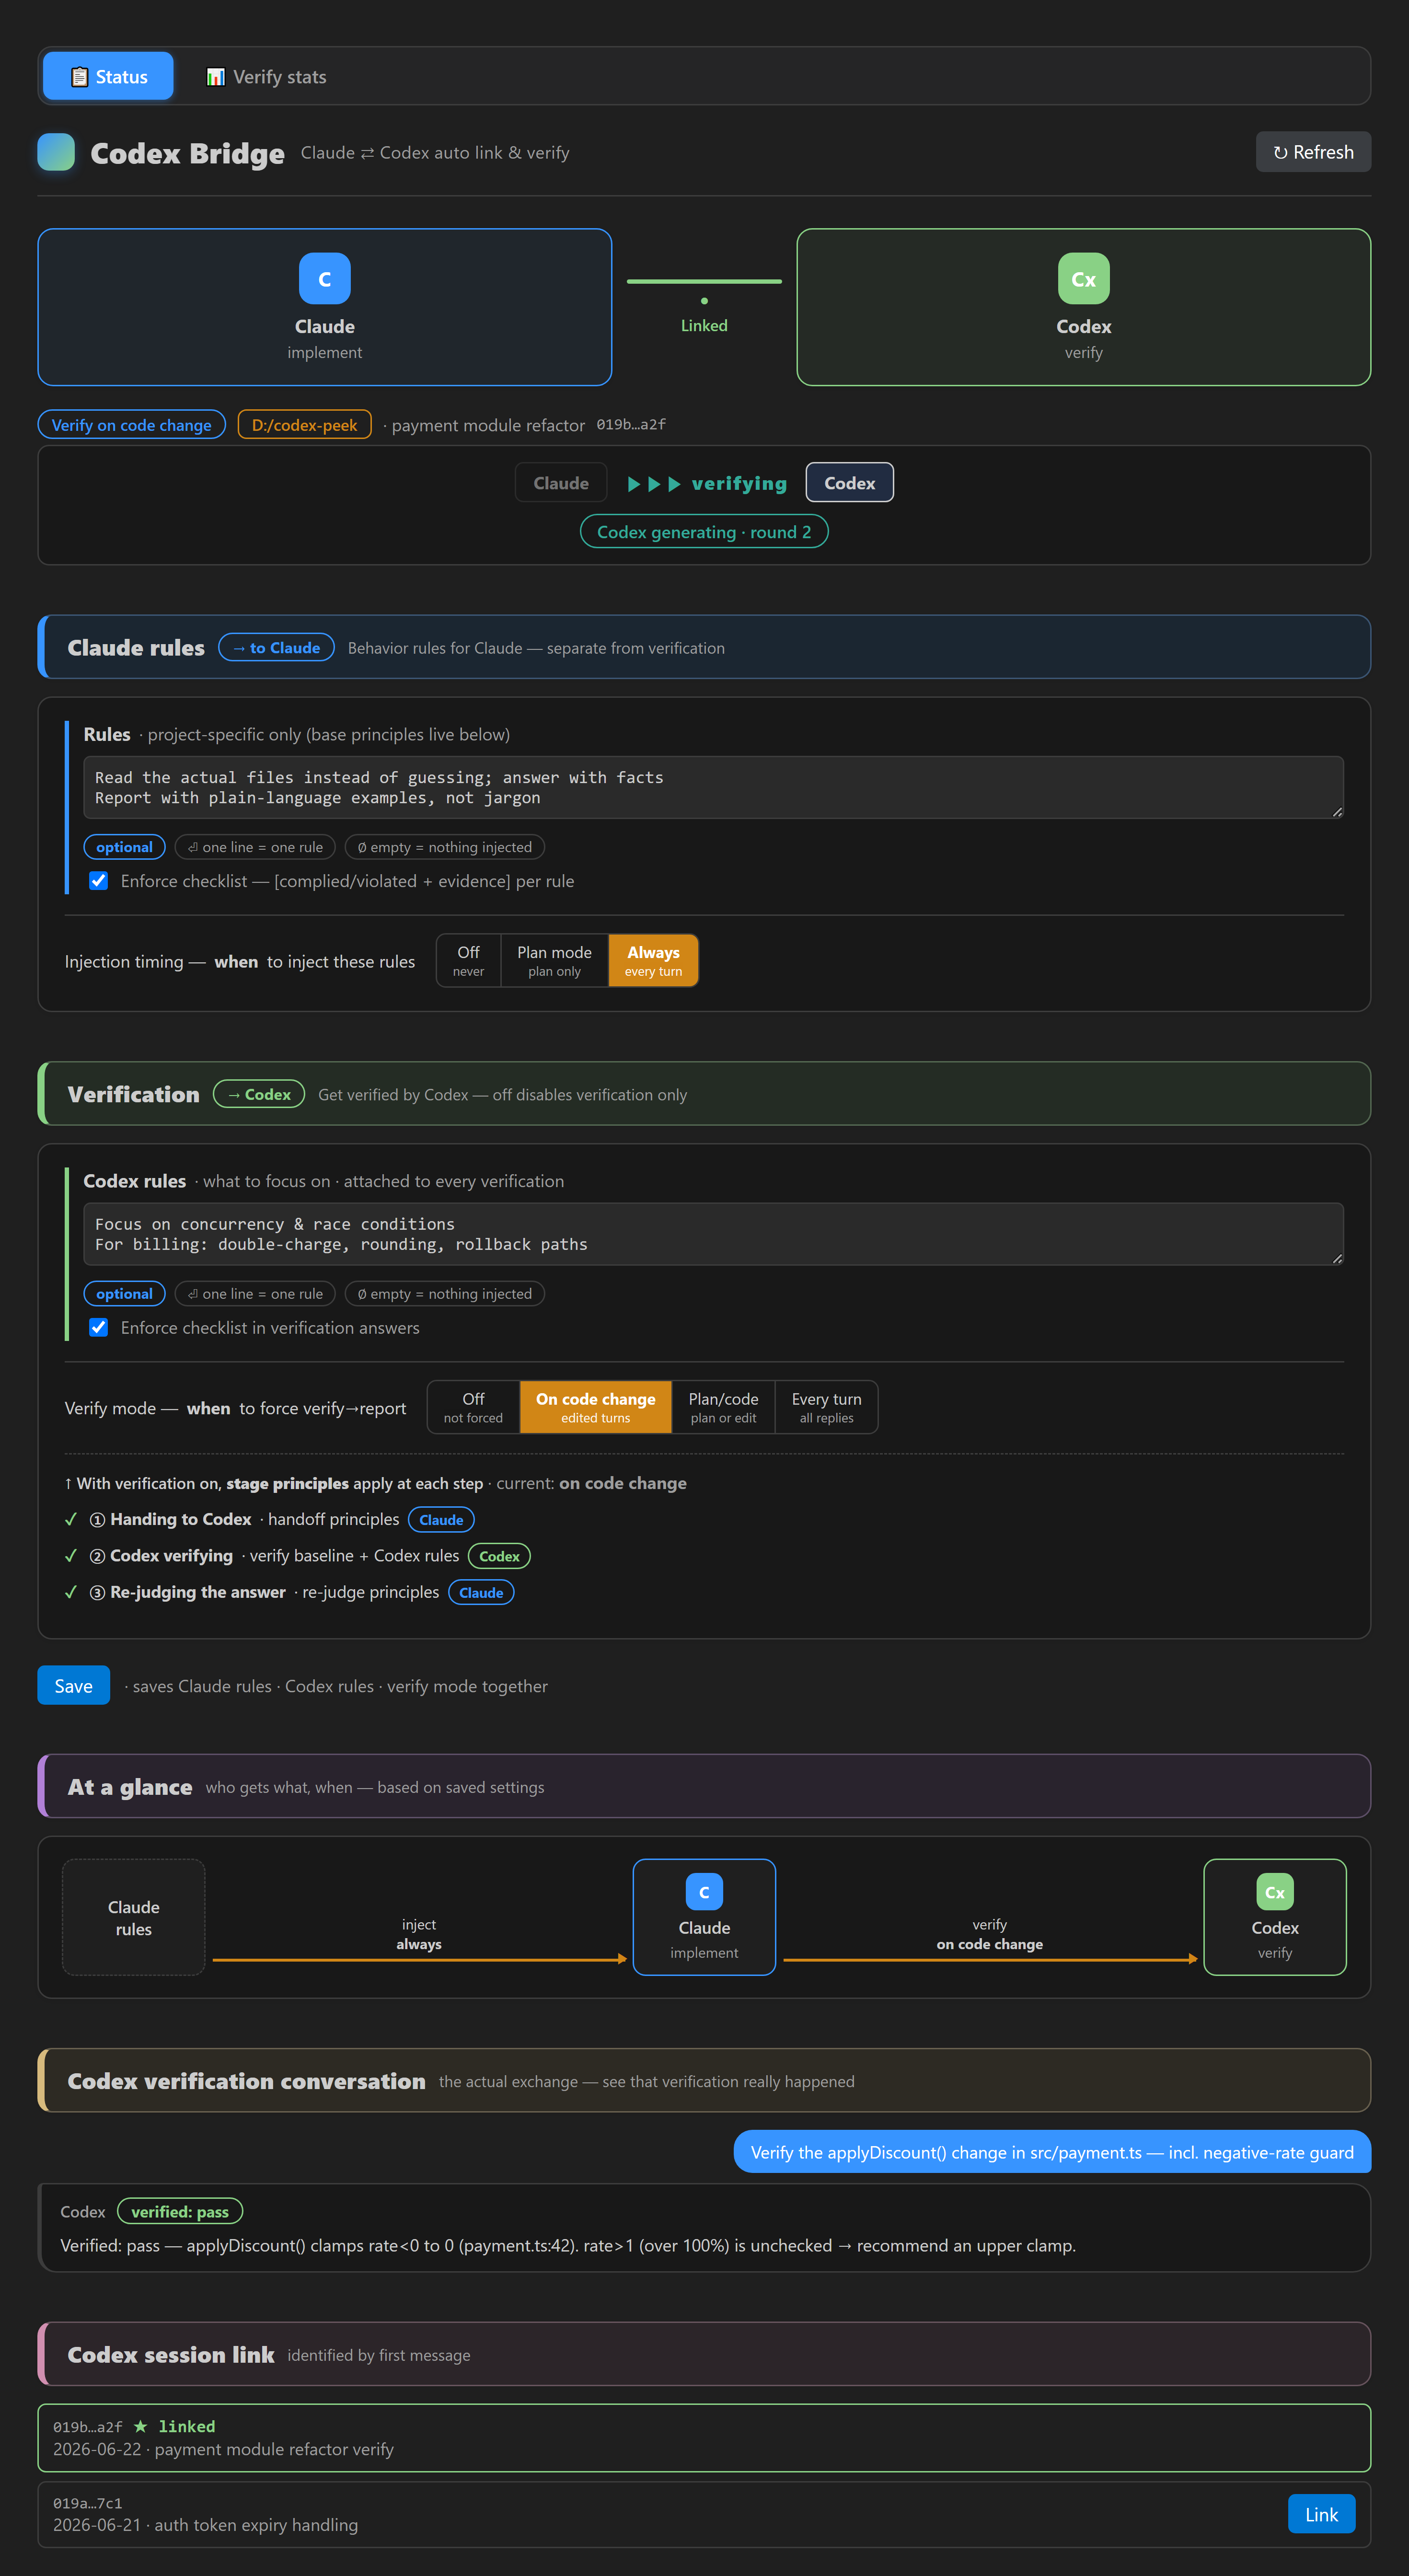The height and width of the screenshot is (2576, 1409).
Task: Select Plan/code verify mode
Action: pos(723,1408)
